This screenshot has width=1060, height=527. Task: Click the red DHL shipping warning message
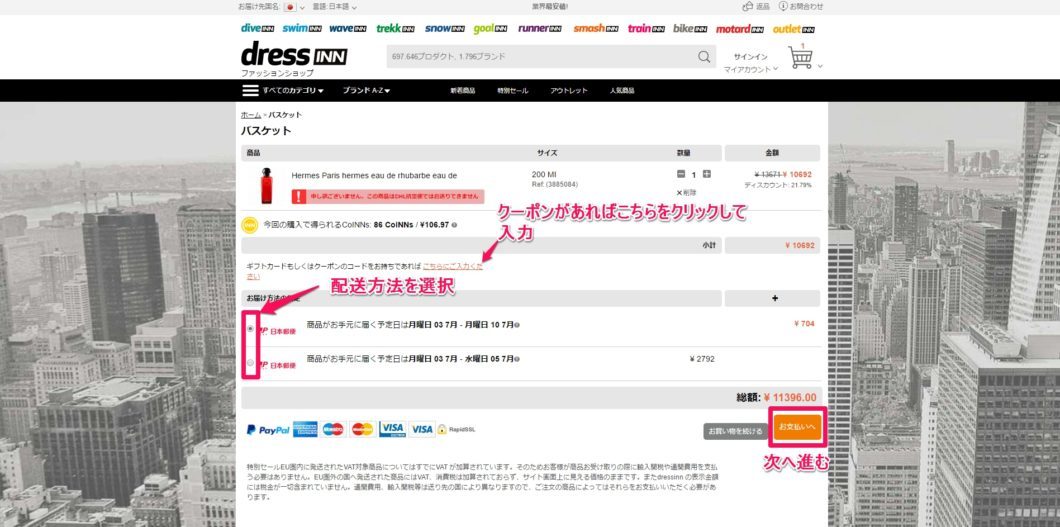click(x=387, y=197)
